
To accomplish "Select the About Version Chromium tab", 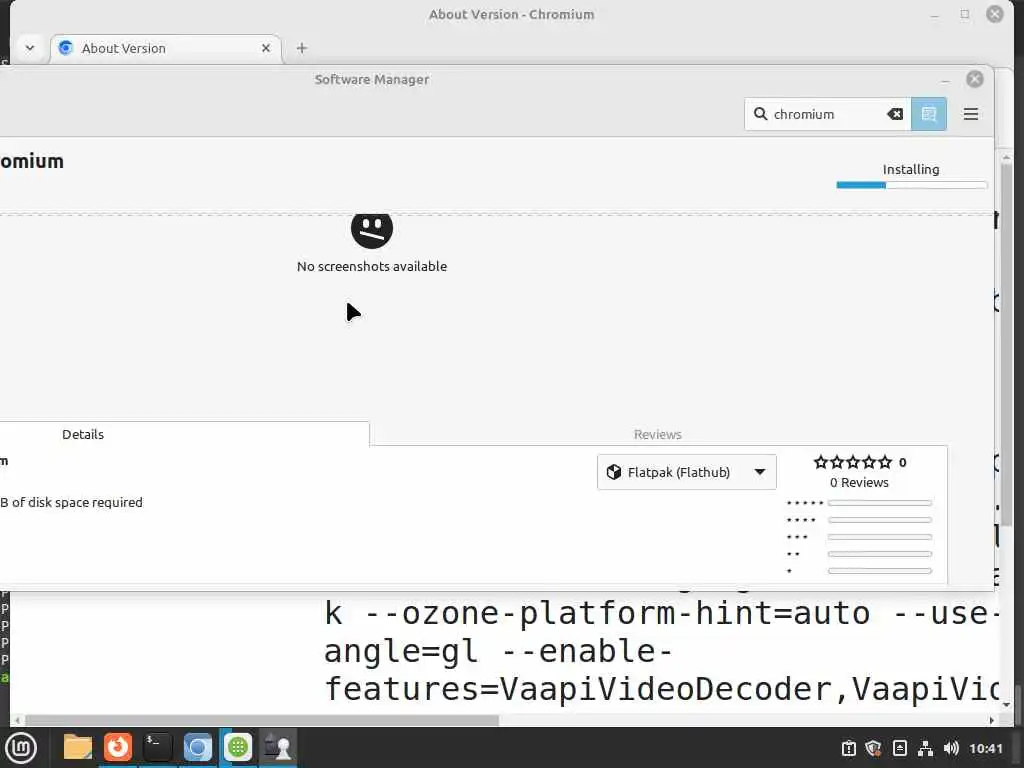I will pyautogui.click(x=167, y=48).
